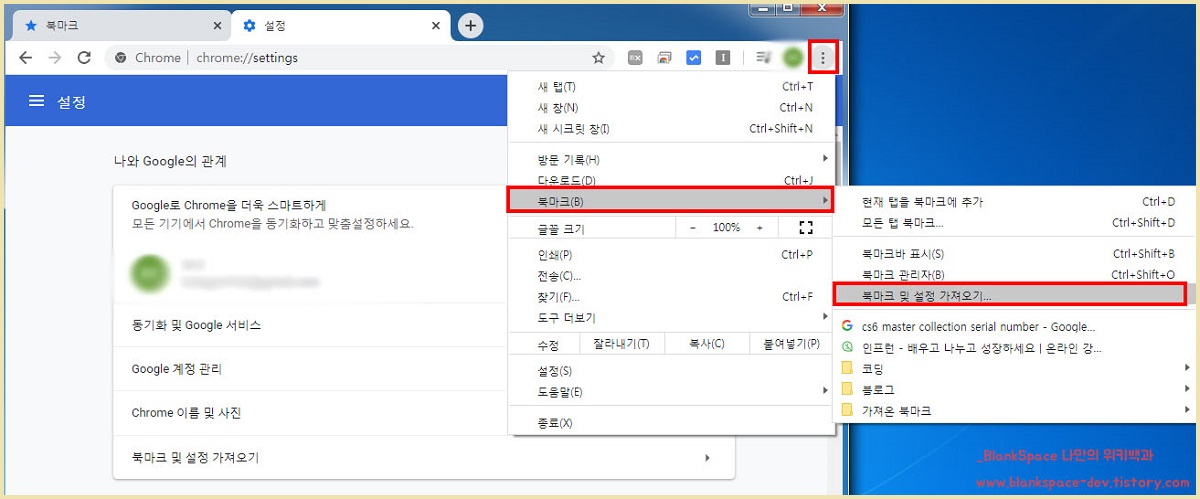The image size is (1200, 499).
Task: Choose 인쇄(P) print option
Action: click(671, 255)
